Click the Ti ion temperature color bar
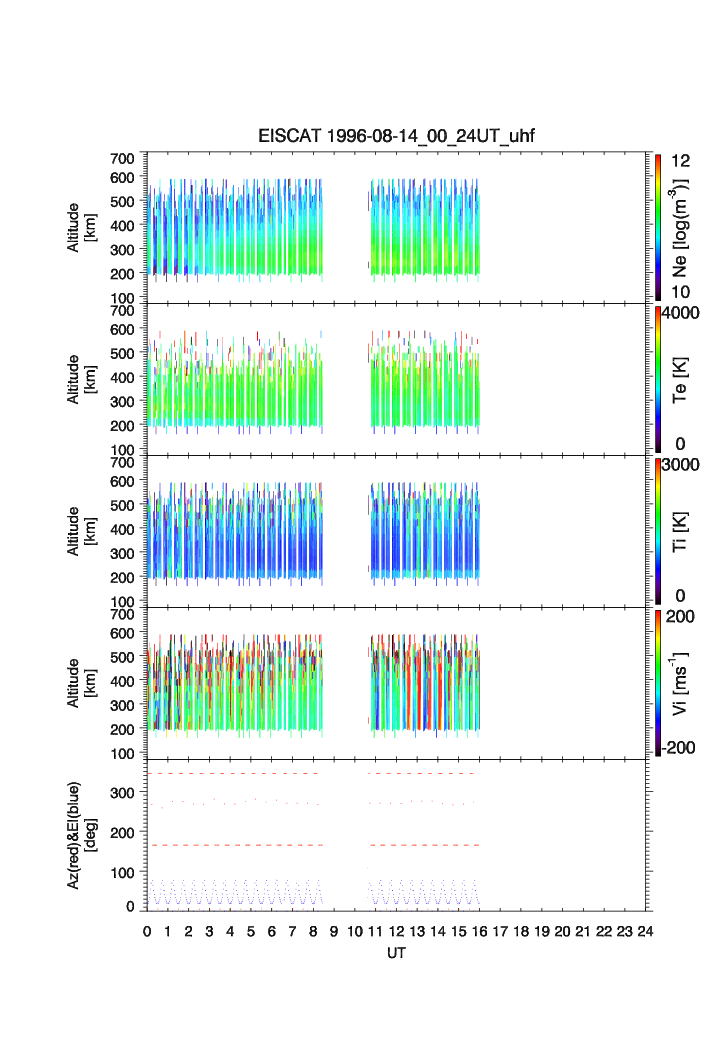This screenshot has height=1063, width=708. coord(660,530)
